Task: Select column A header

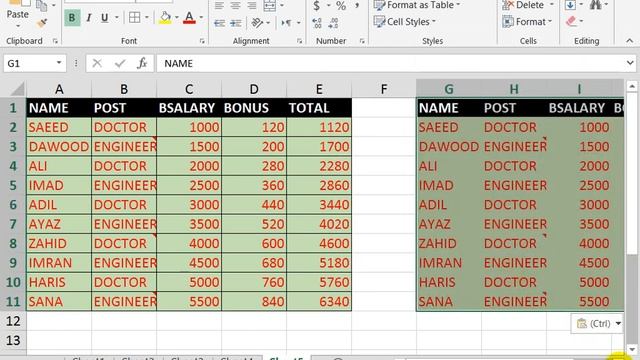Action: 59,89
